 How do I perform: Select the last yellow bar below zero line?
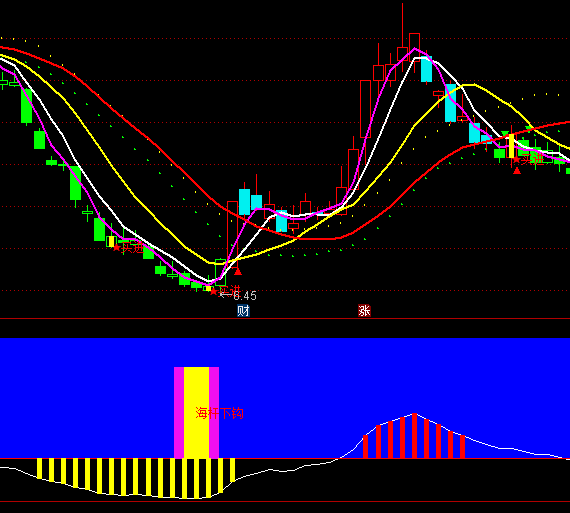pos(232,470)
